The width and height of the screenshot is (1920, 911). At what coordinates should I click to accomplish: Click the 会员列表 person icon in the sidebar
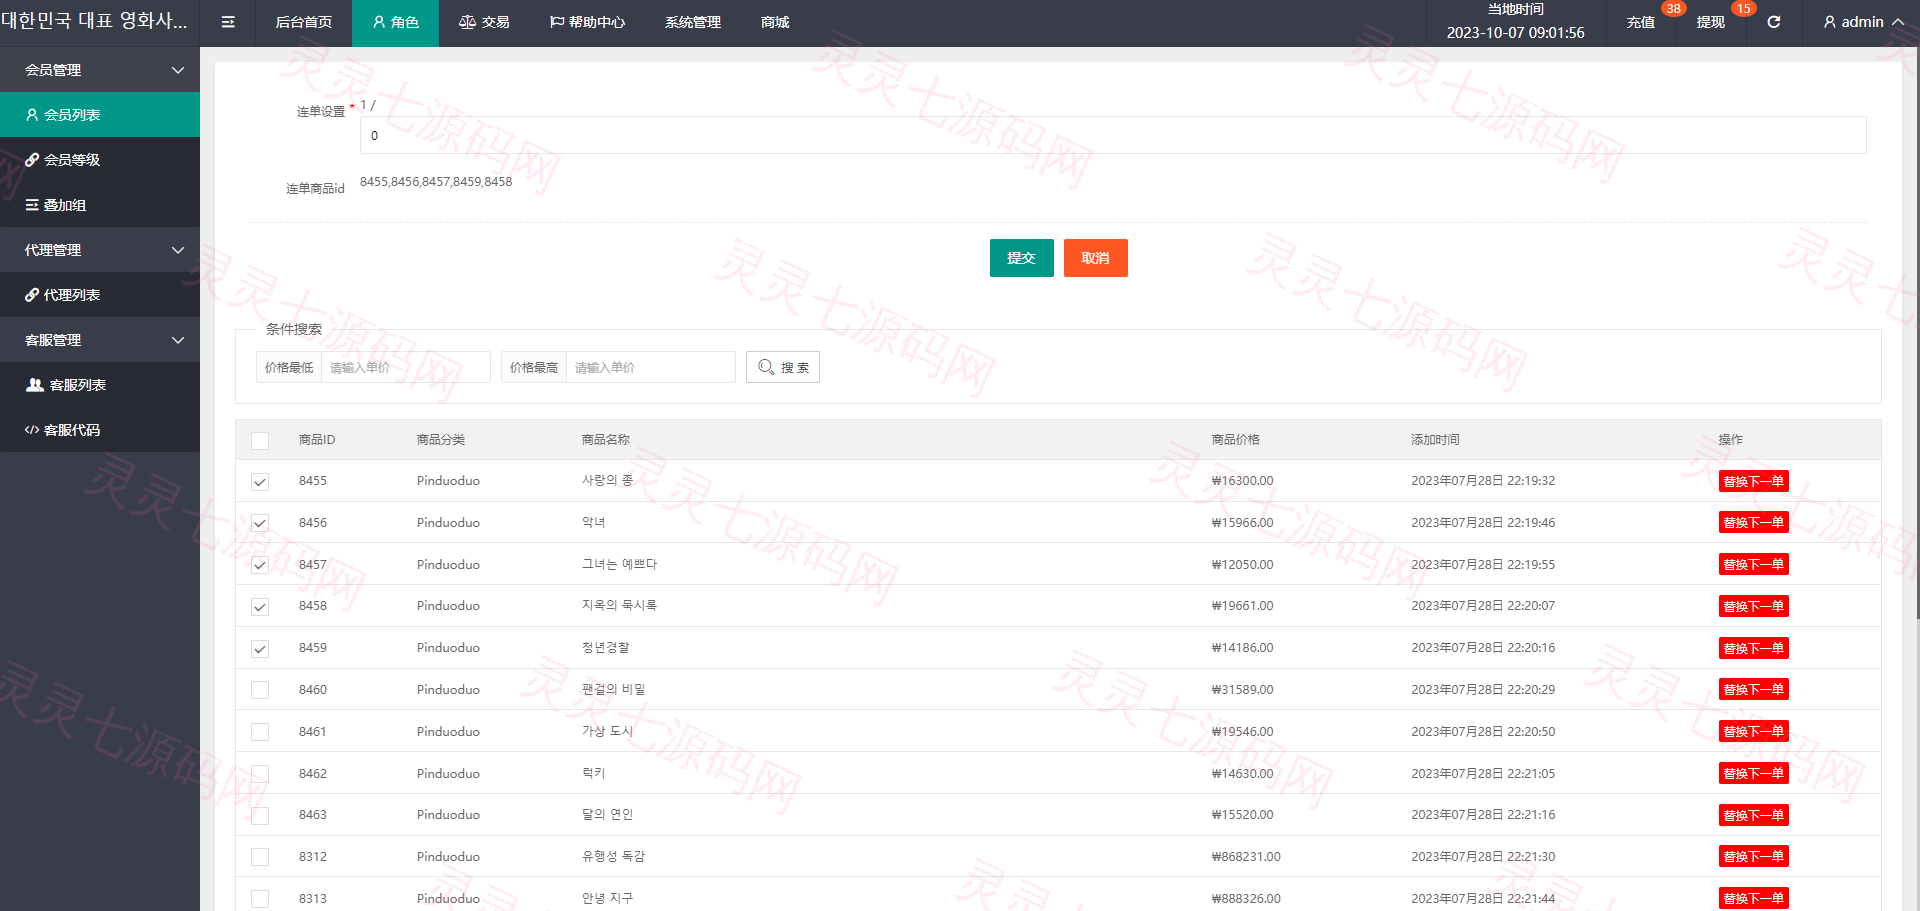click(x=32, y=115)
